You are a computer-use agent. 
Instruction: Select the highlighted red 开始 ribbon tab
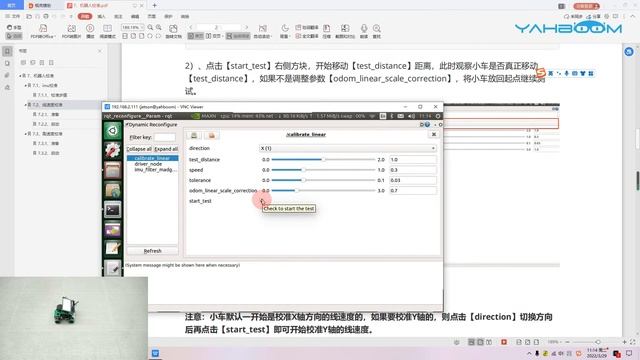coord(85,16)
